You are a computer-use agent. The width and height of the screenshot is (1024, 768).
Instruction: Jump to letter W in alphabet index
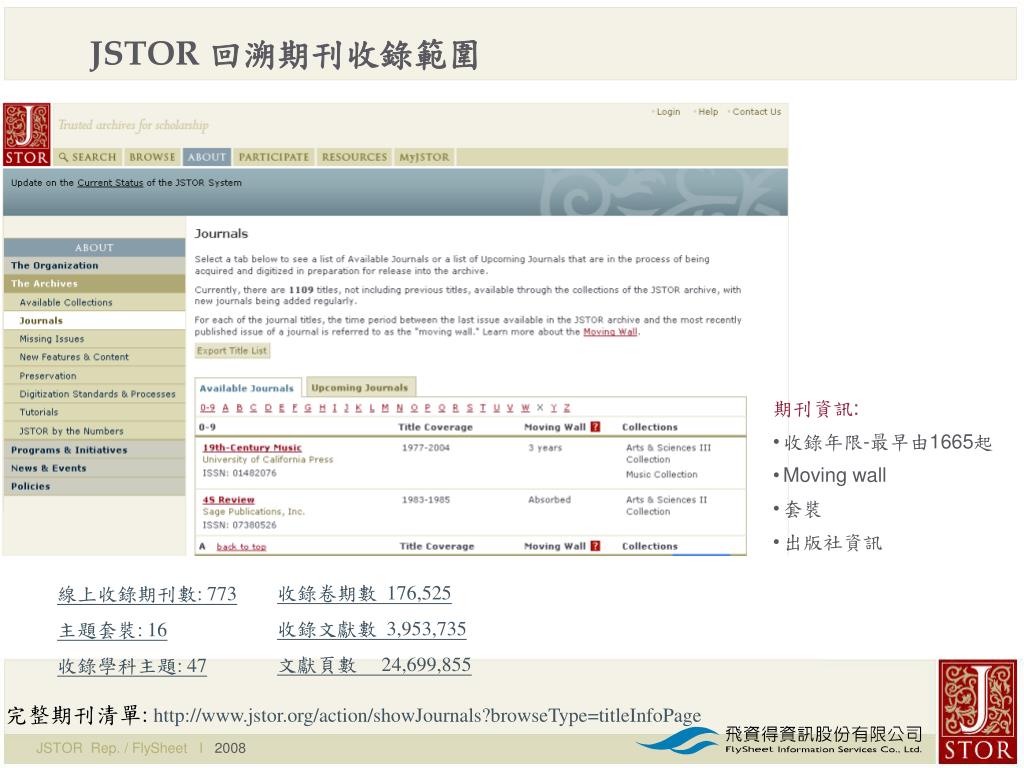[525, 408]
